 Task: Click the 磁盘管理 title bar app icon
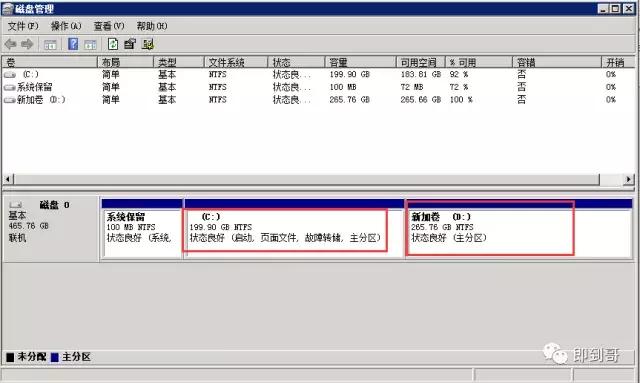pos(8,9)
